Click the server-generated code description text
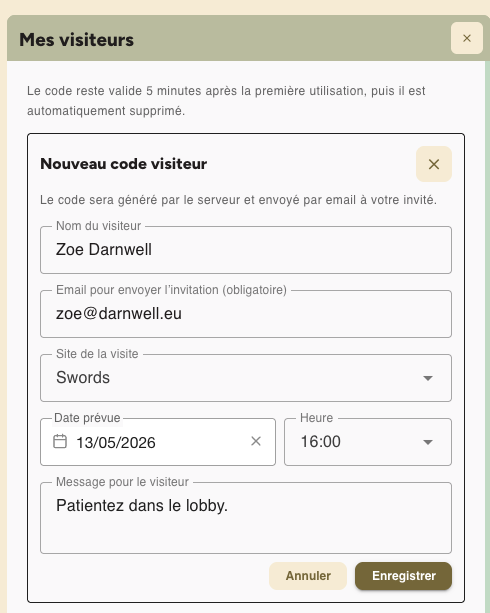This screenshot has width=490, height=613. click(238, 200)
